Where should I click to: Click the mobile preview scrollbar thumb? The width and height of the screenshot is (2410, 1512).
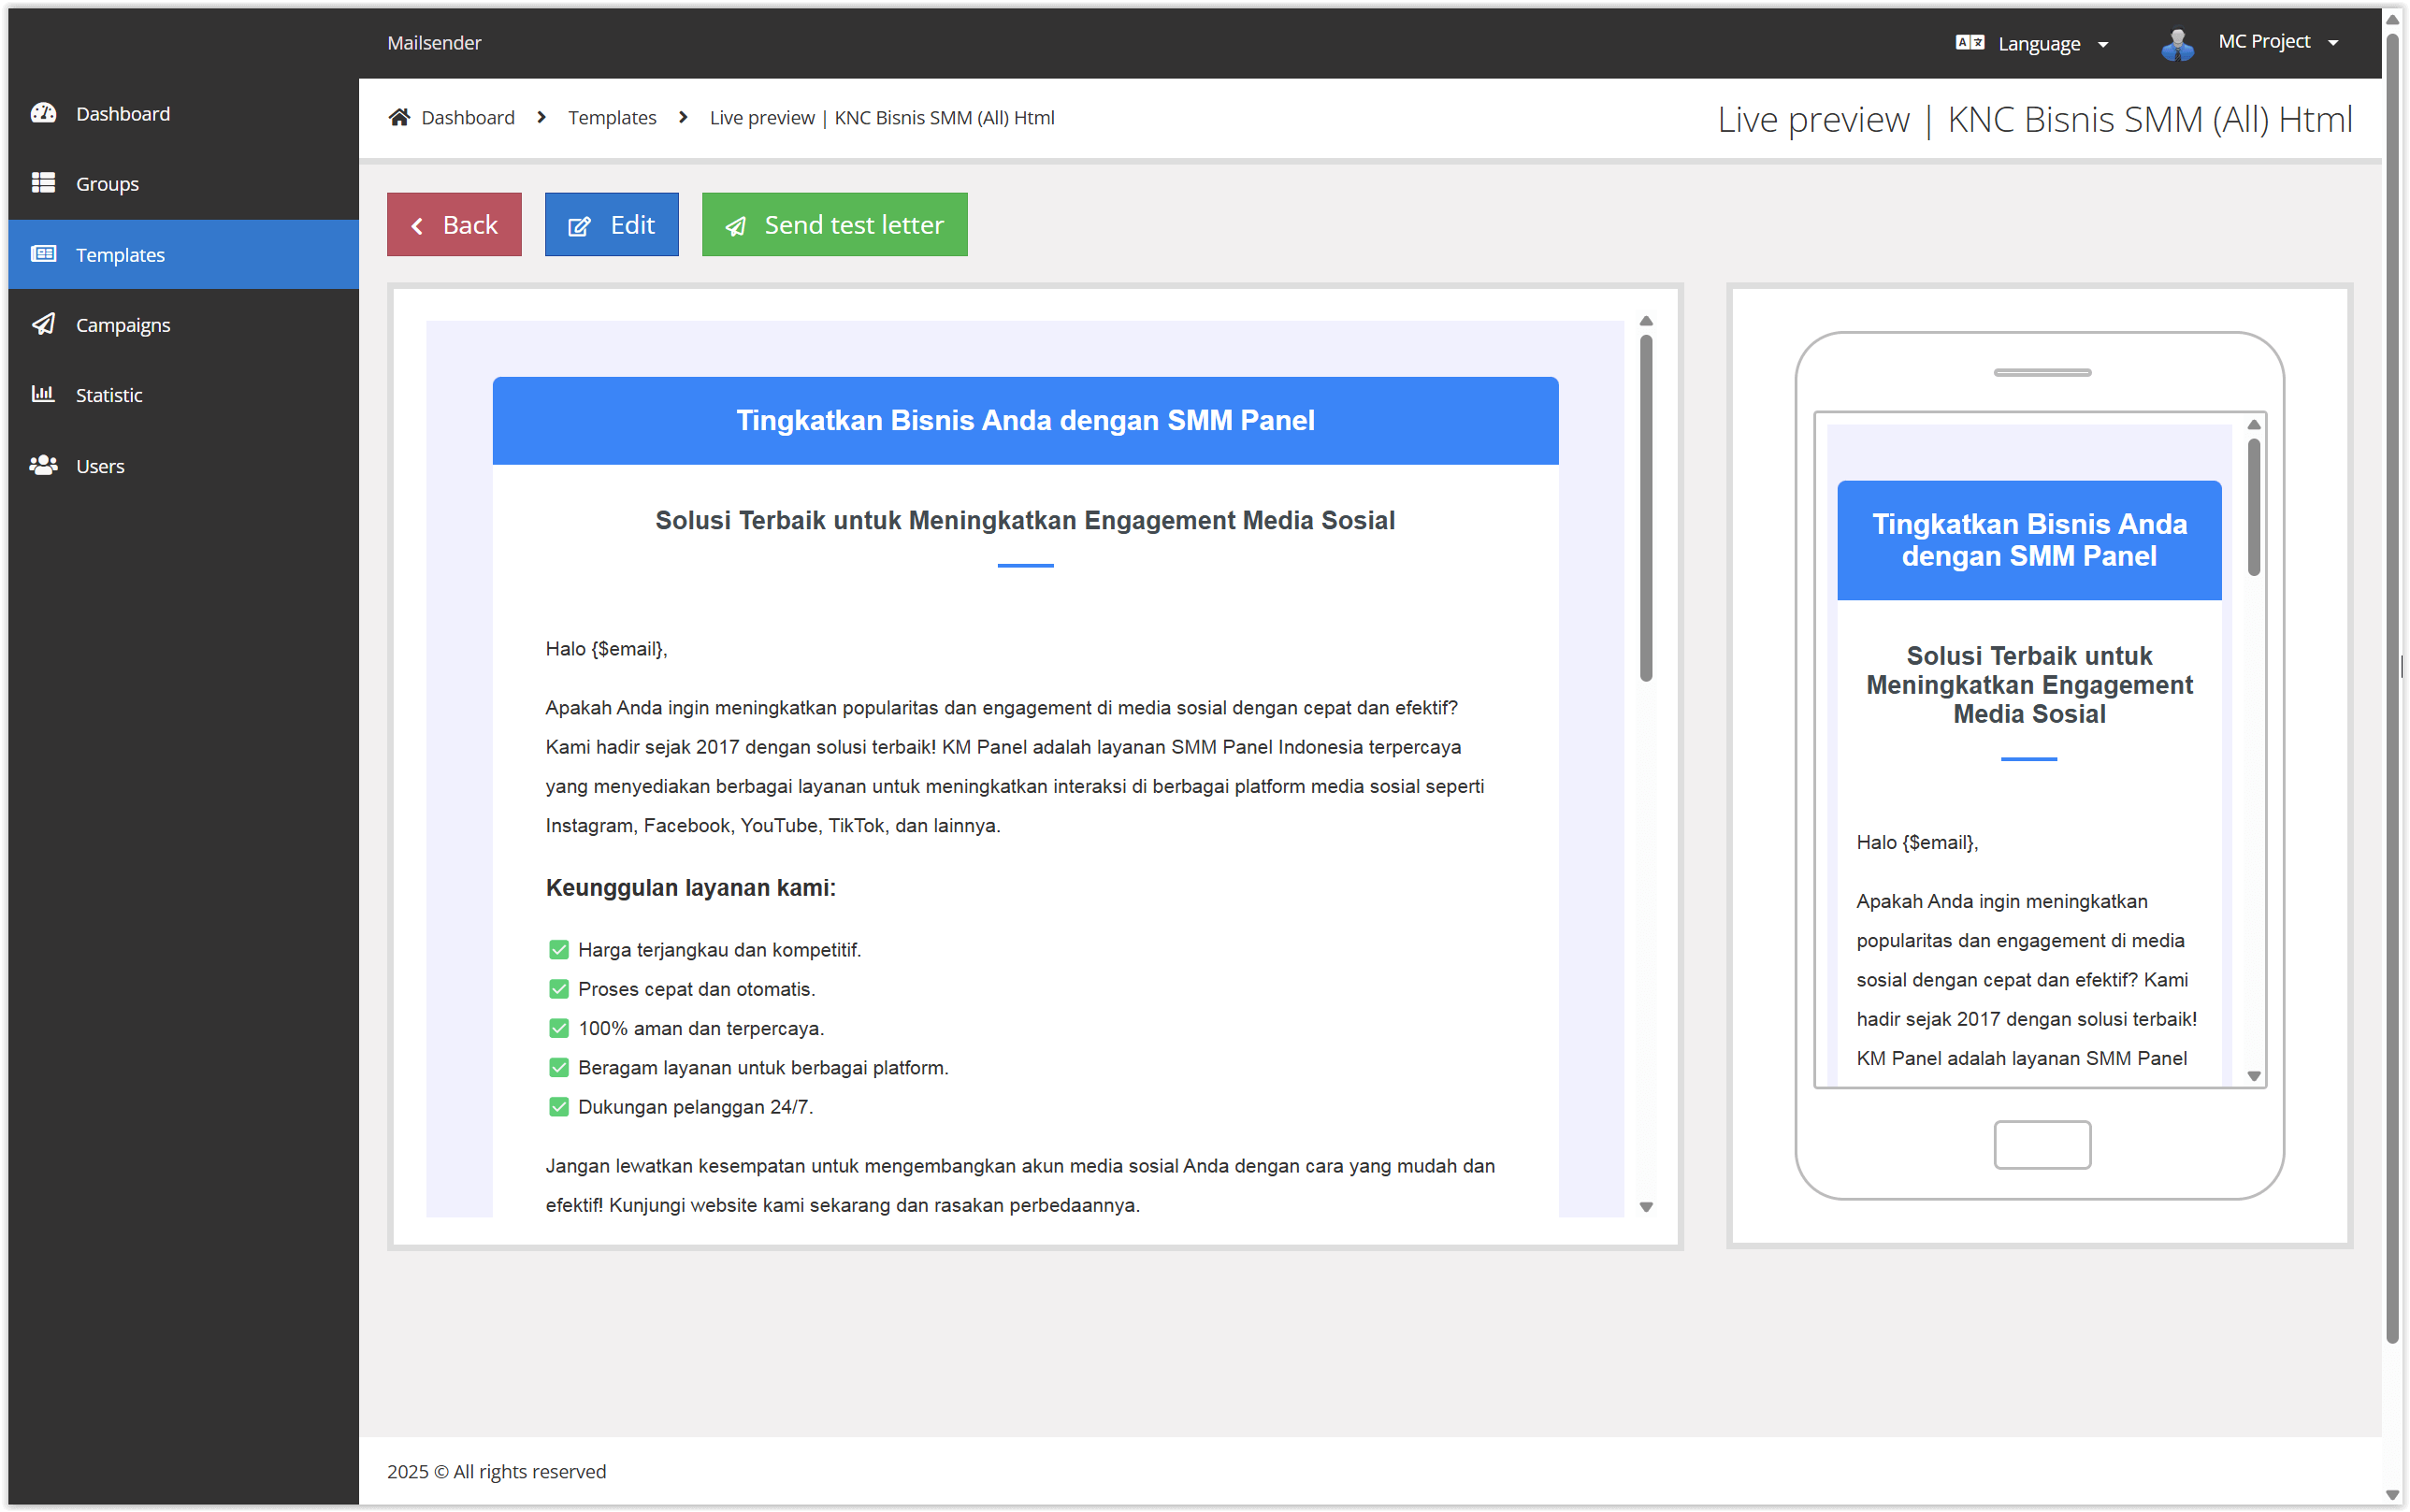point(2253,508)
